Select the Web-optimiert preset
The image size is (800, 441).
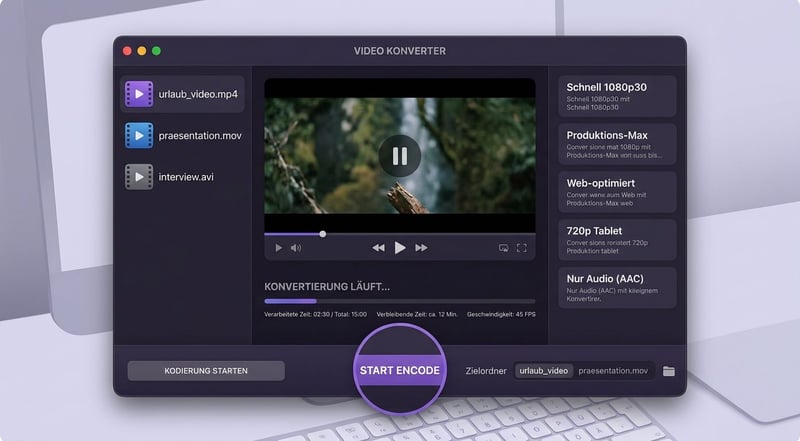pos(617,192)
